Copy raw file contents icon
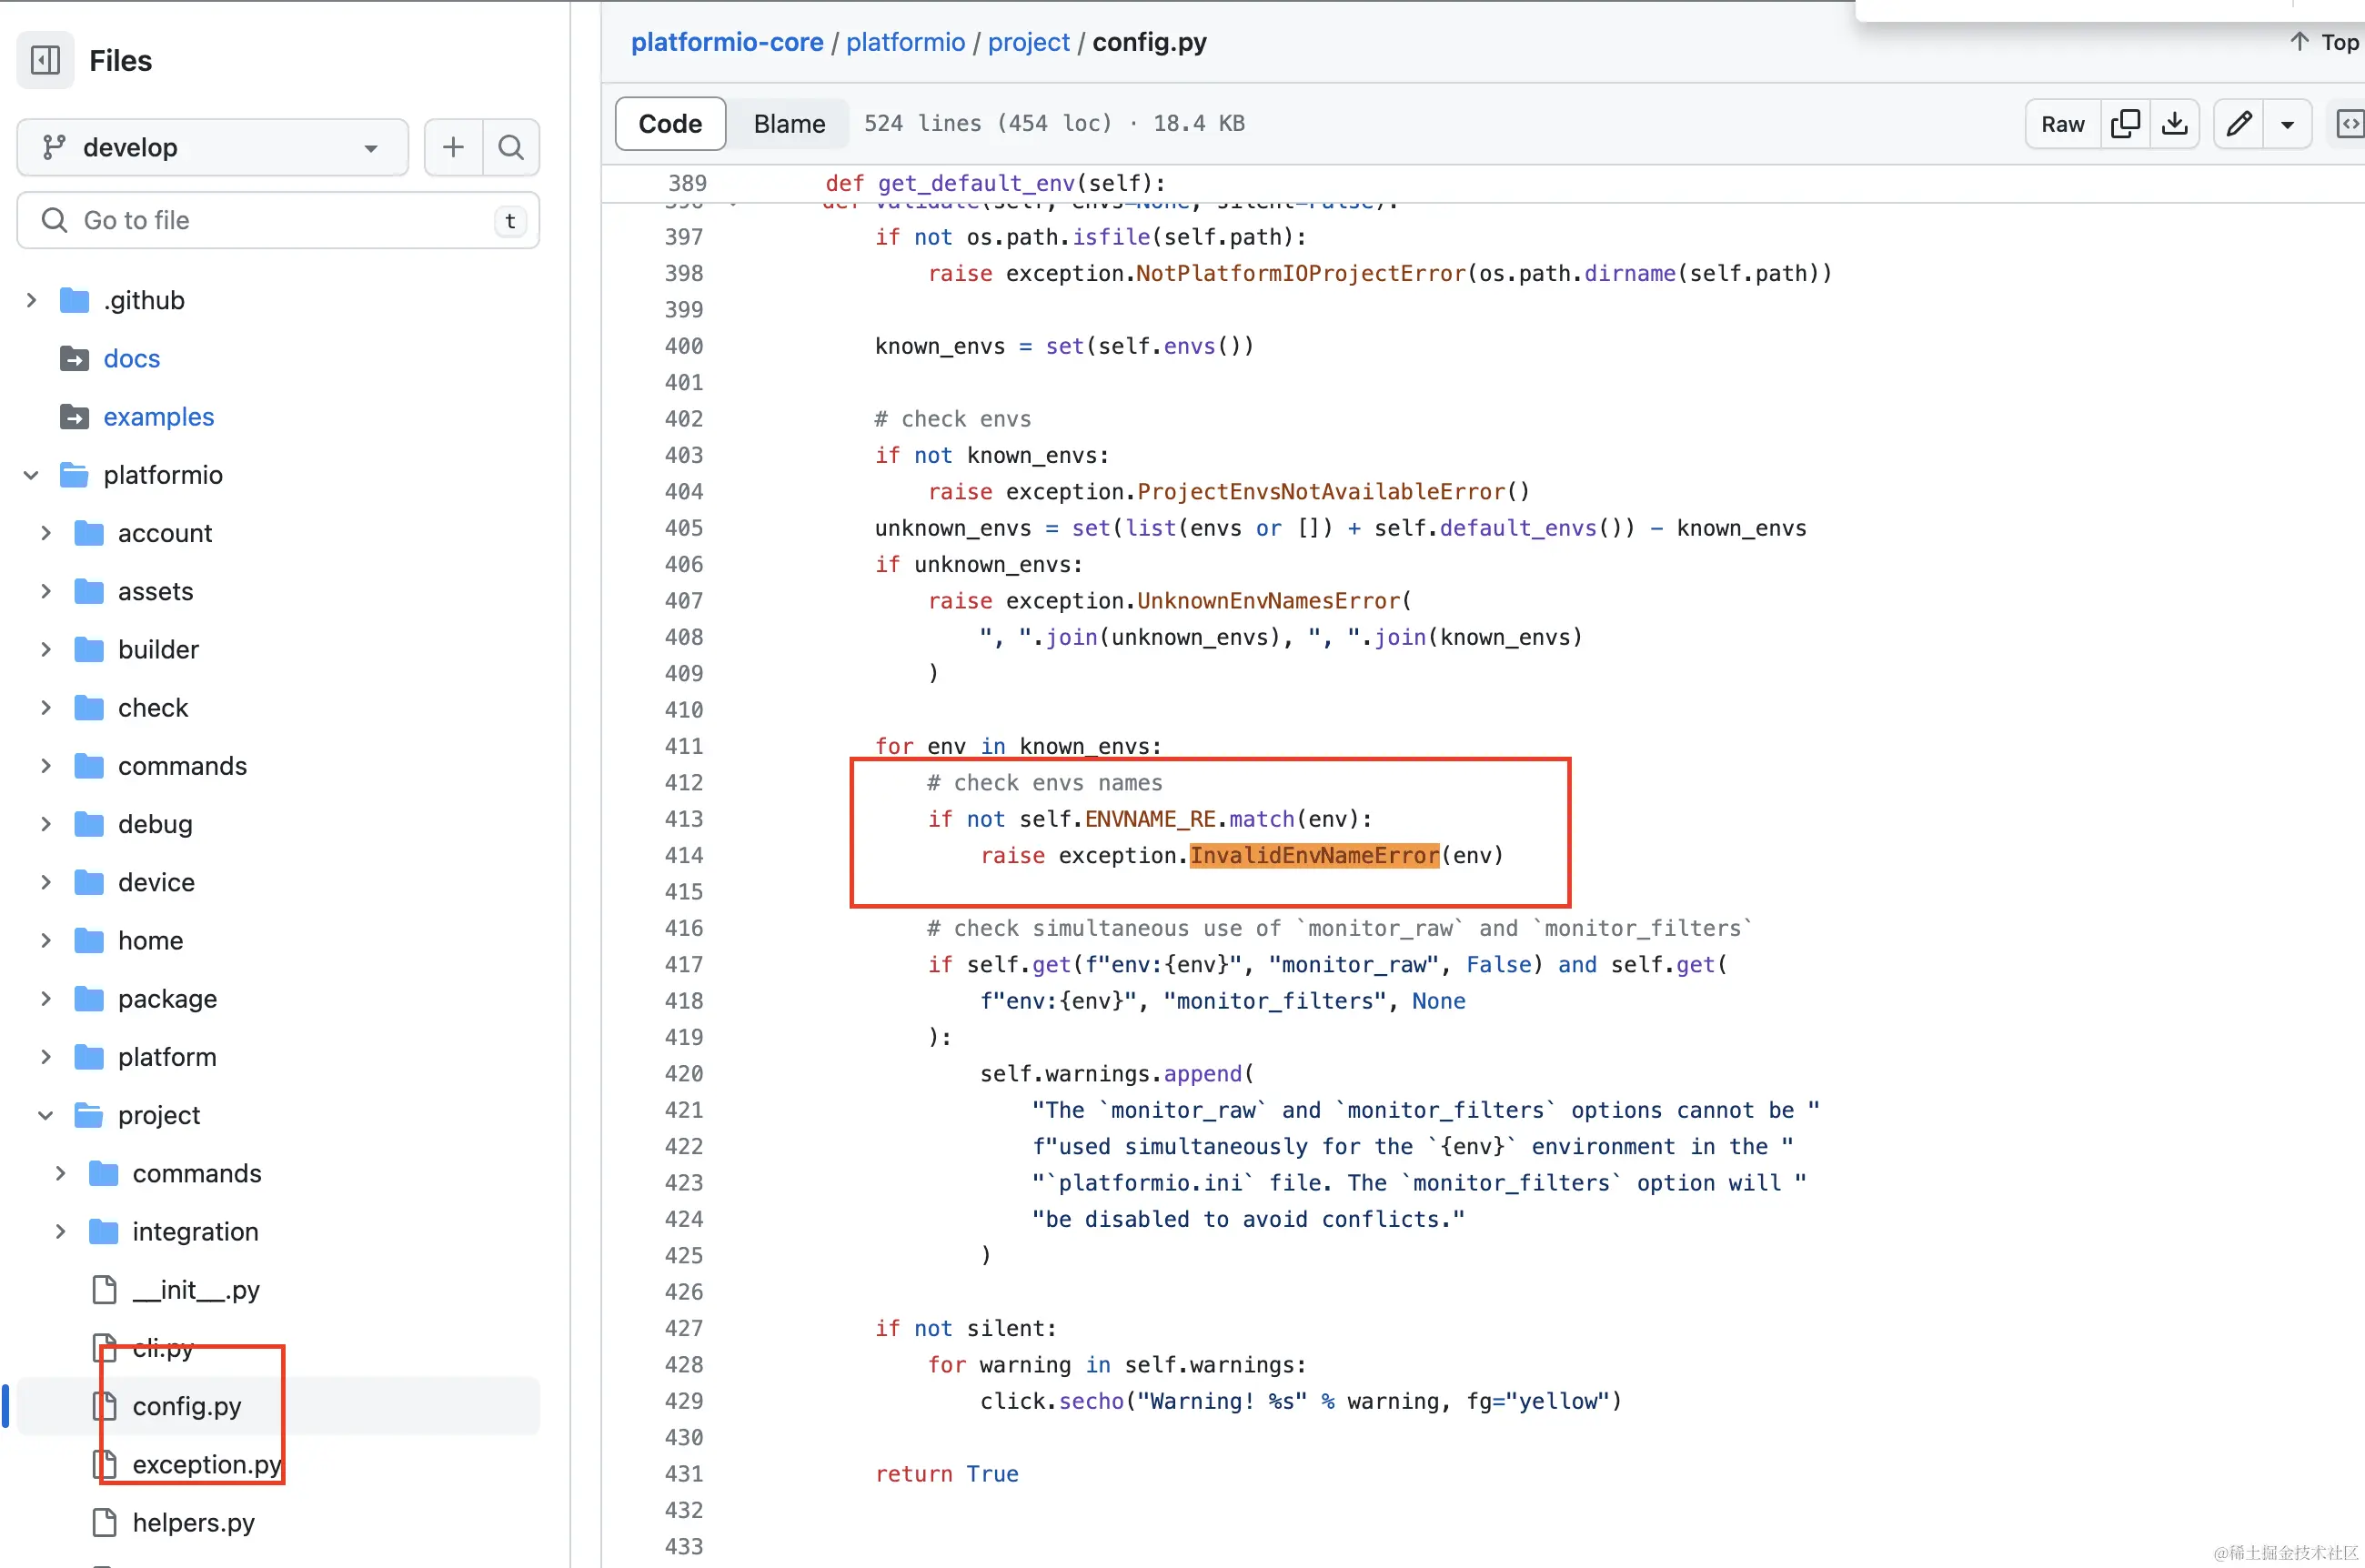The height and width of the screenshot is (1568, 2365). 2125,124
